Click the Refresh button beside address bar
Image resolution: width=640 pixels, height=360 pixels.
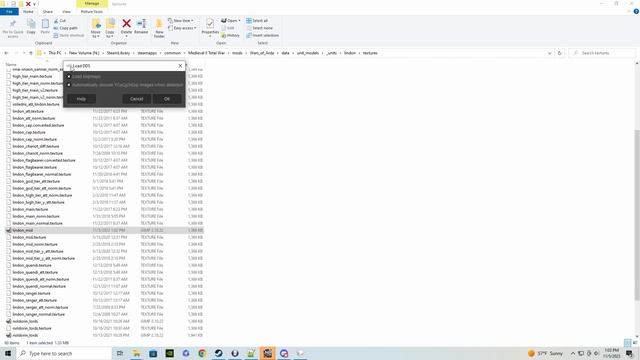click(x=560, y=53)
